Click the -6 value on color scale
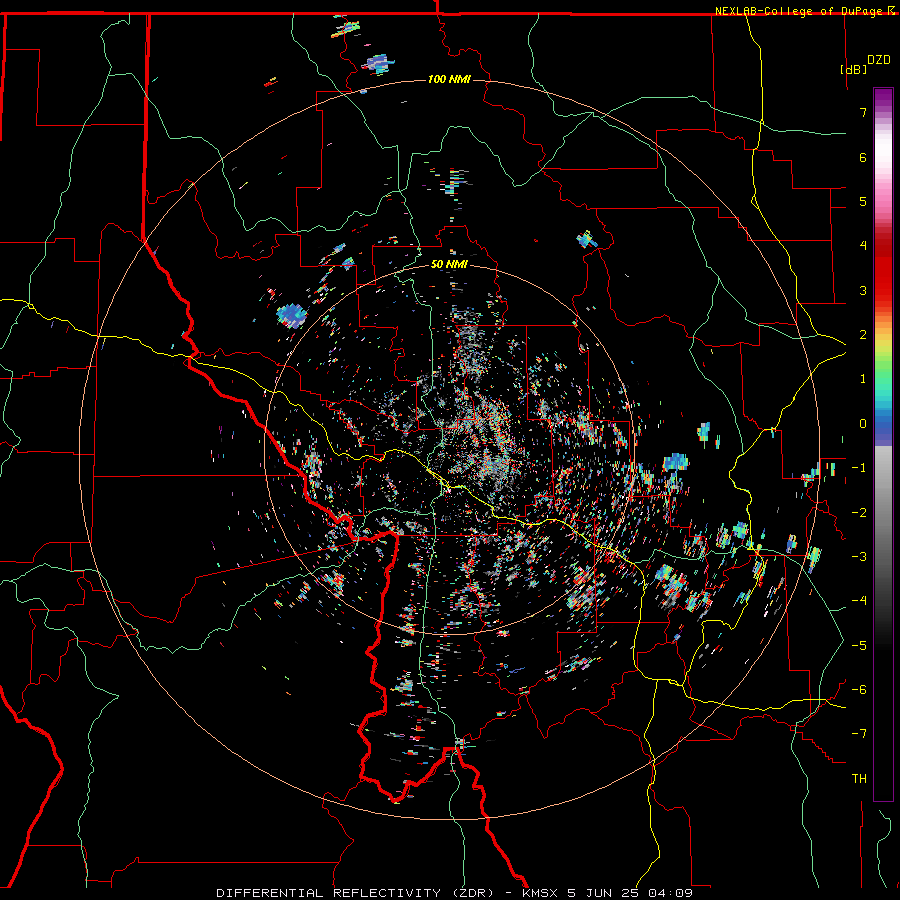The width and height of the screenshot is (900, 900). 859,689
